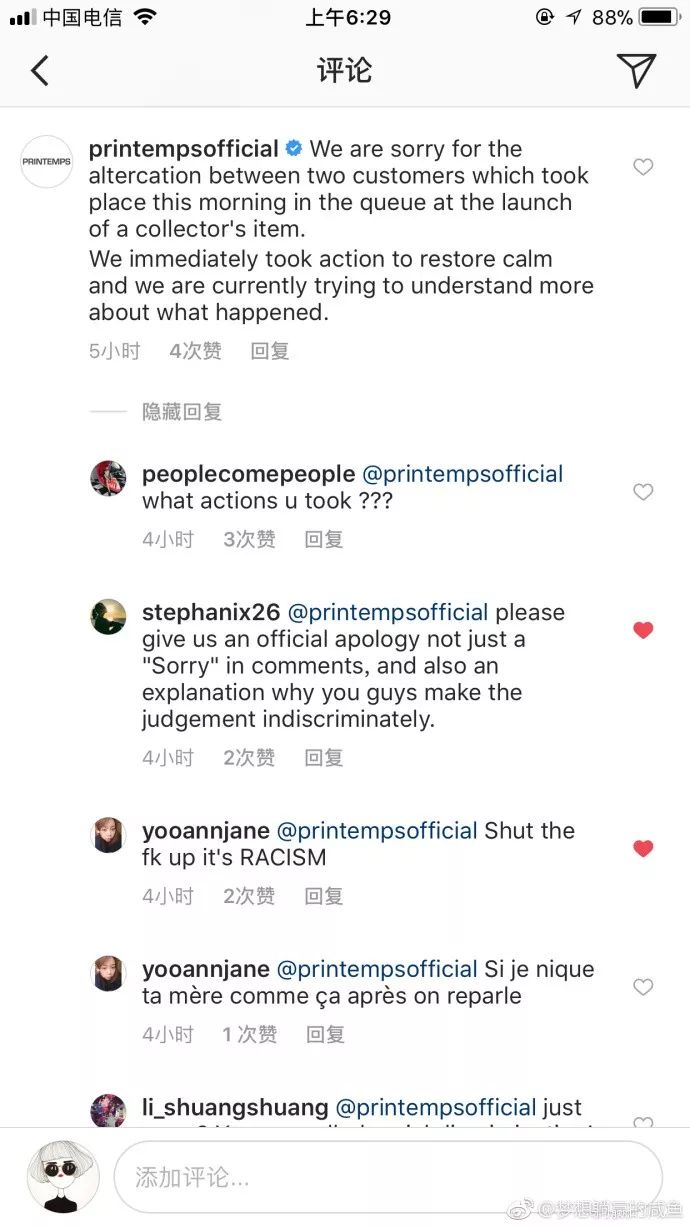The image size is (690, 1227).
Task: Tap the battery icon in status bar
Action: coord(659,17)
